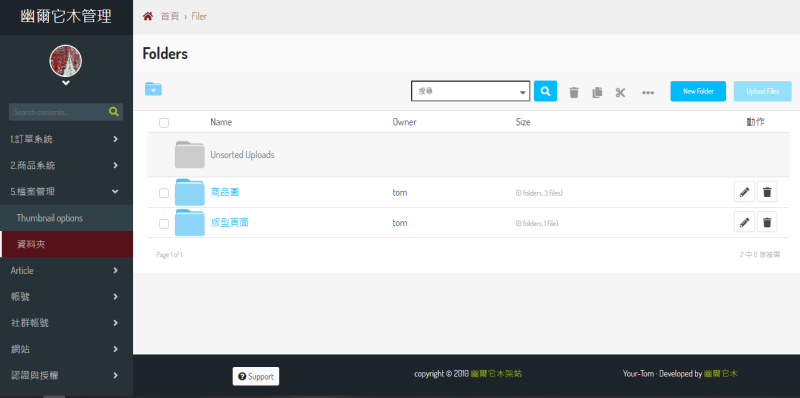Screen dimensions: 800x398
Task: Check the 版型頁面 folder checkbox
Action: (164, 223)
